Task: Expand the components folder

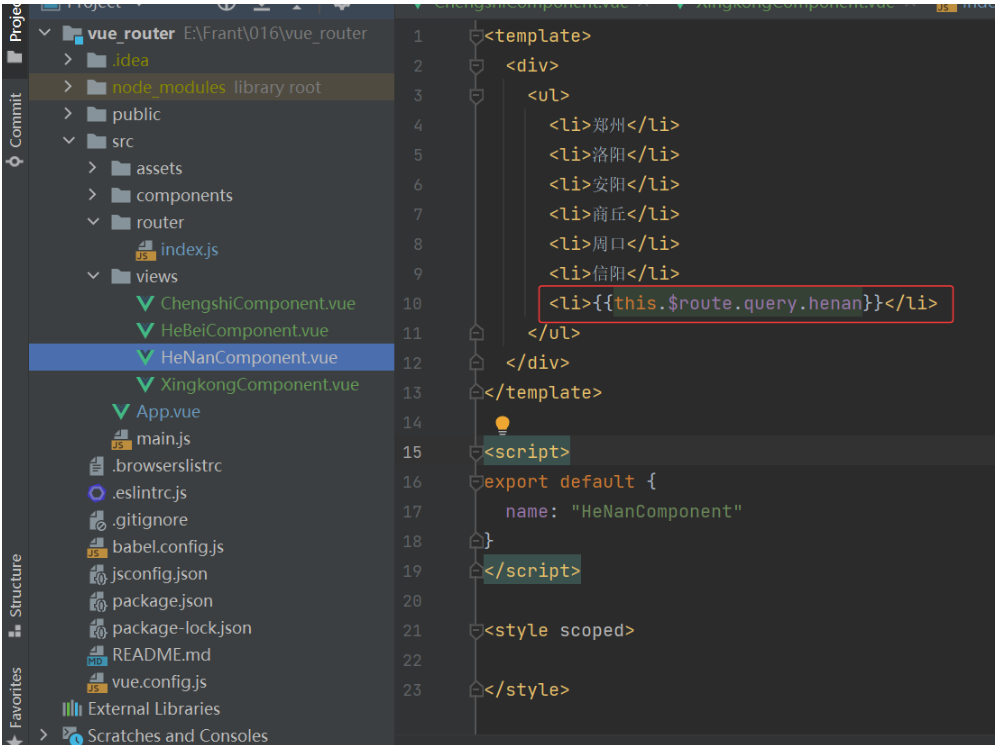Action: [93, 195]
